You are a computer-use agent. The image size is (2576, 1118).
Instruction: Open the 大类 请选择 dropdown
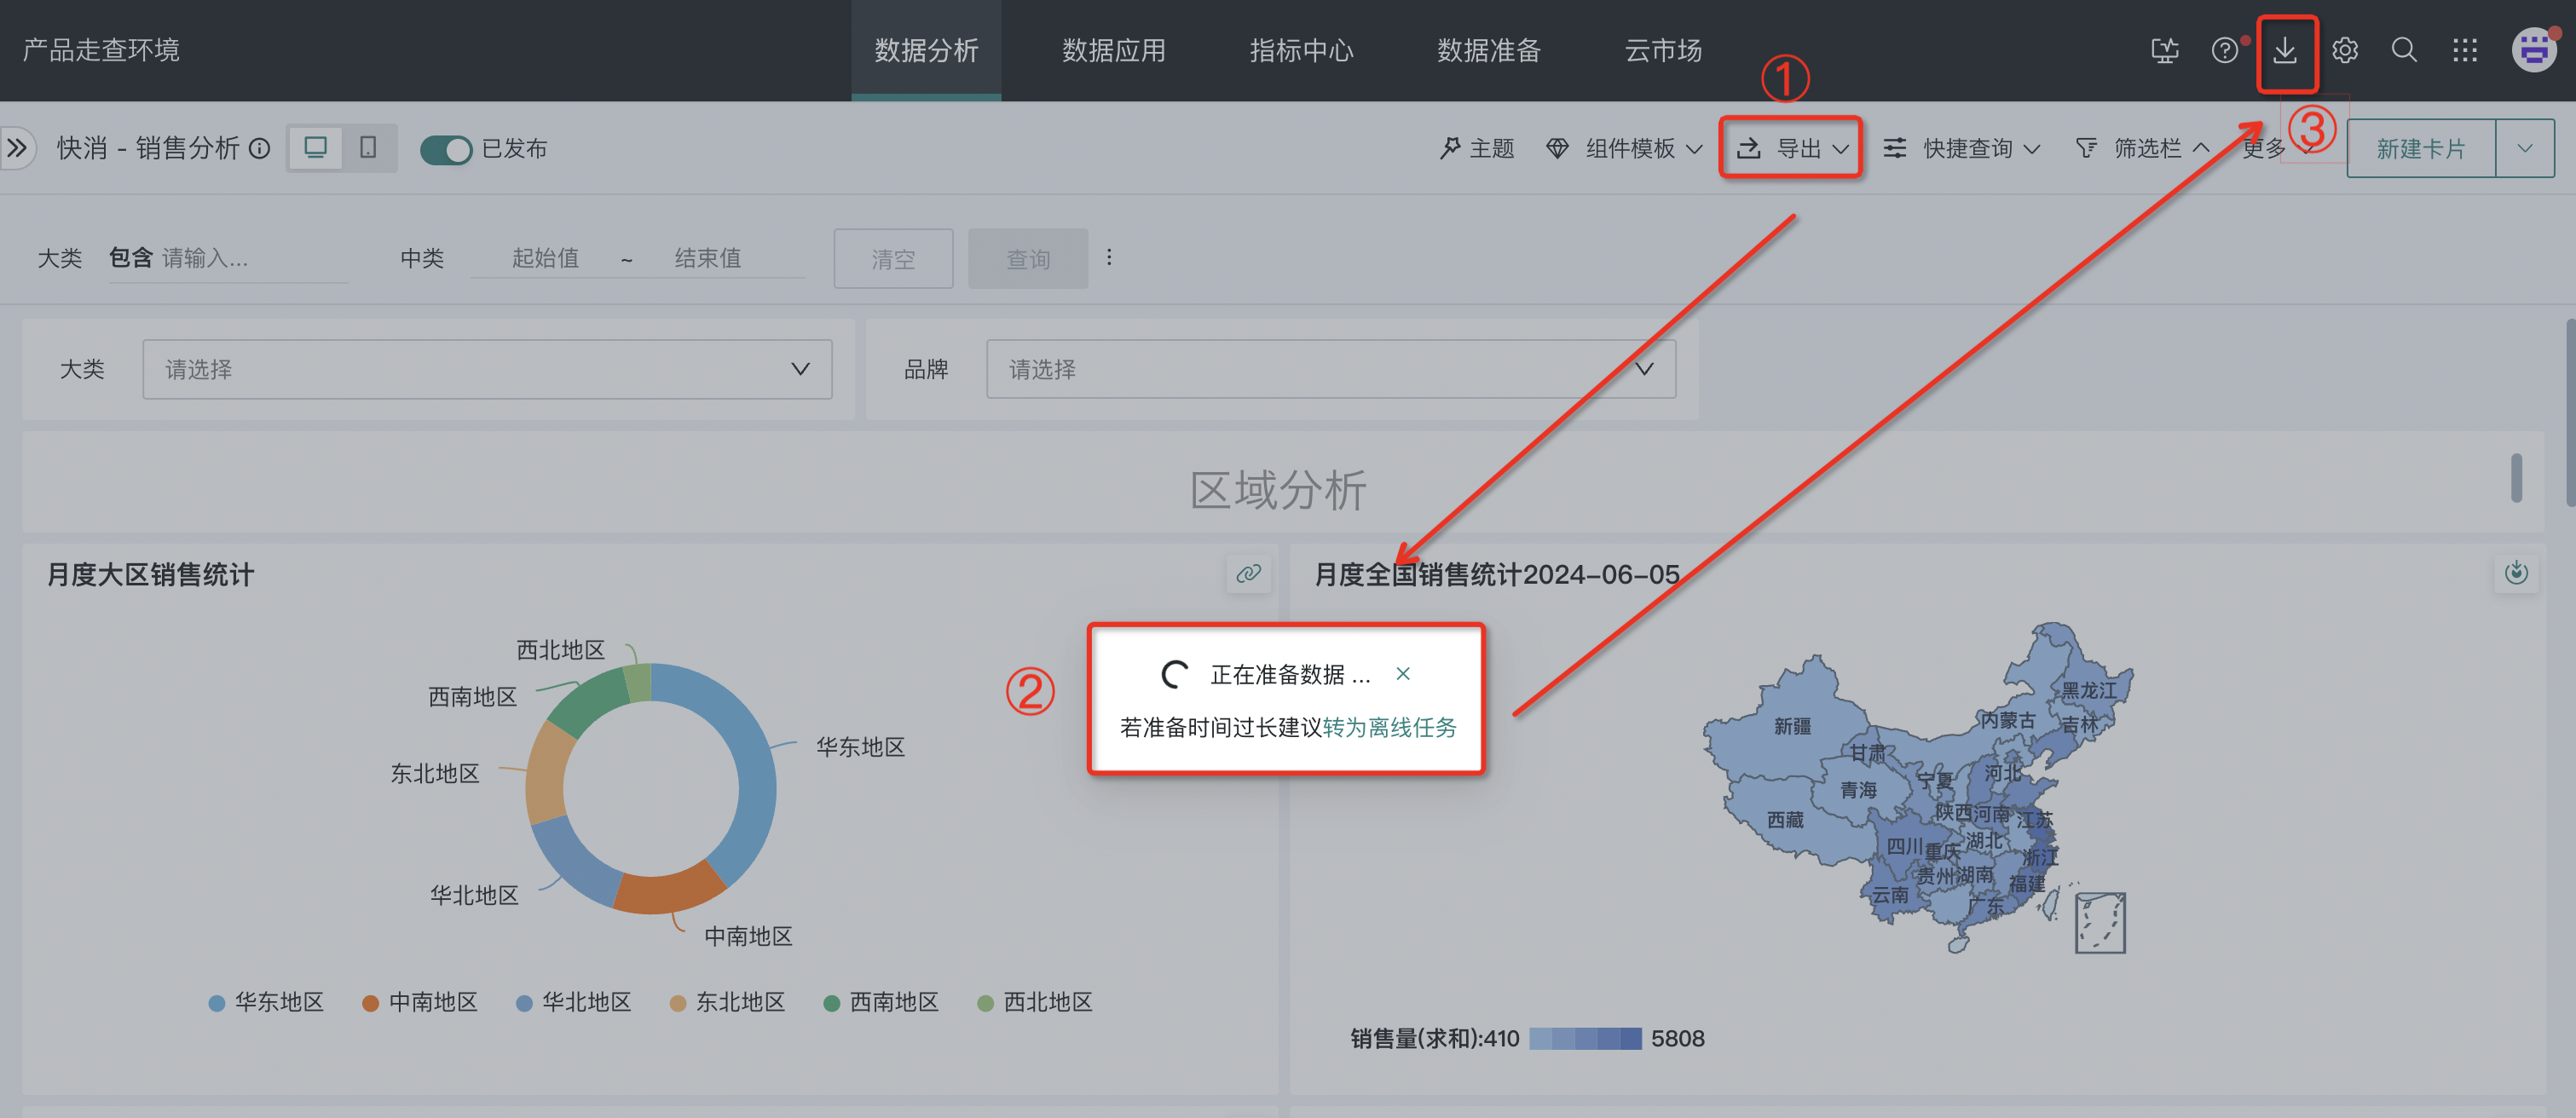coord(487,369)
